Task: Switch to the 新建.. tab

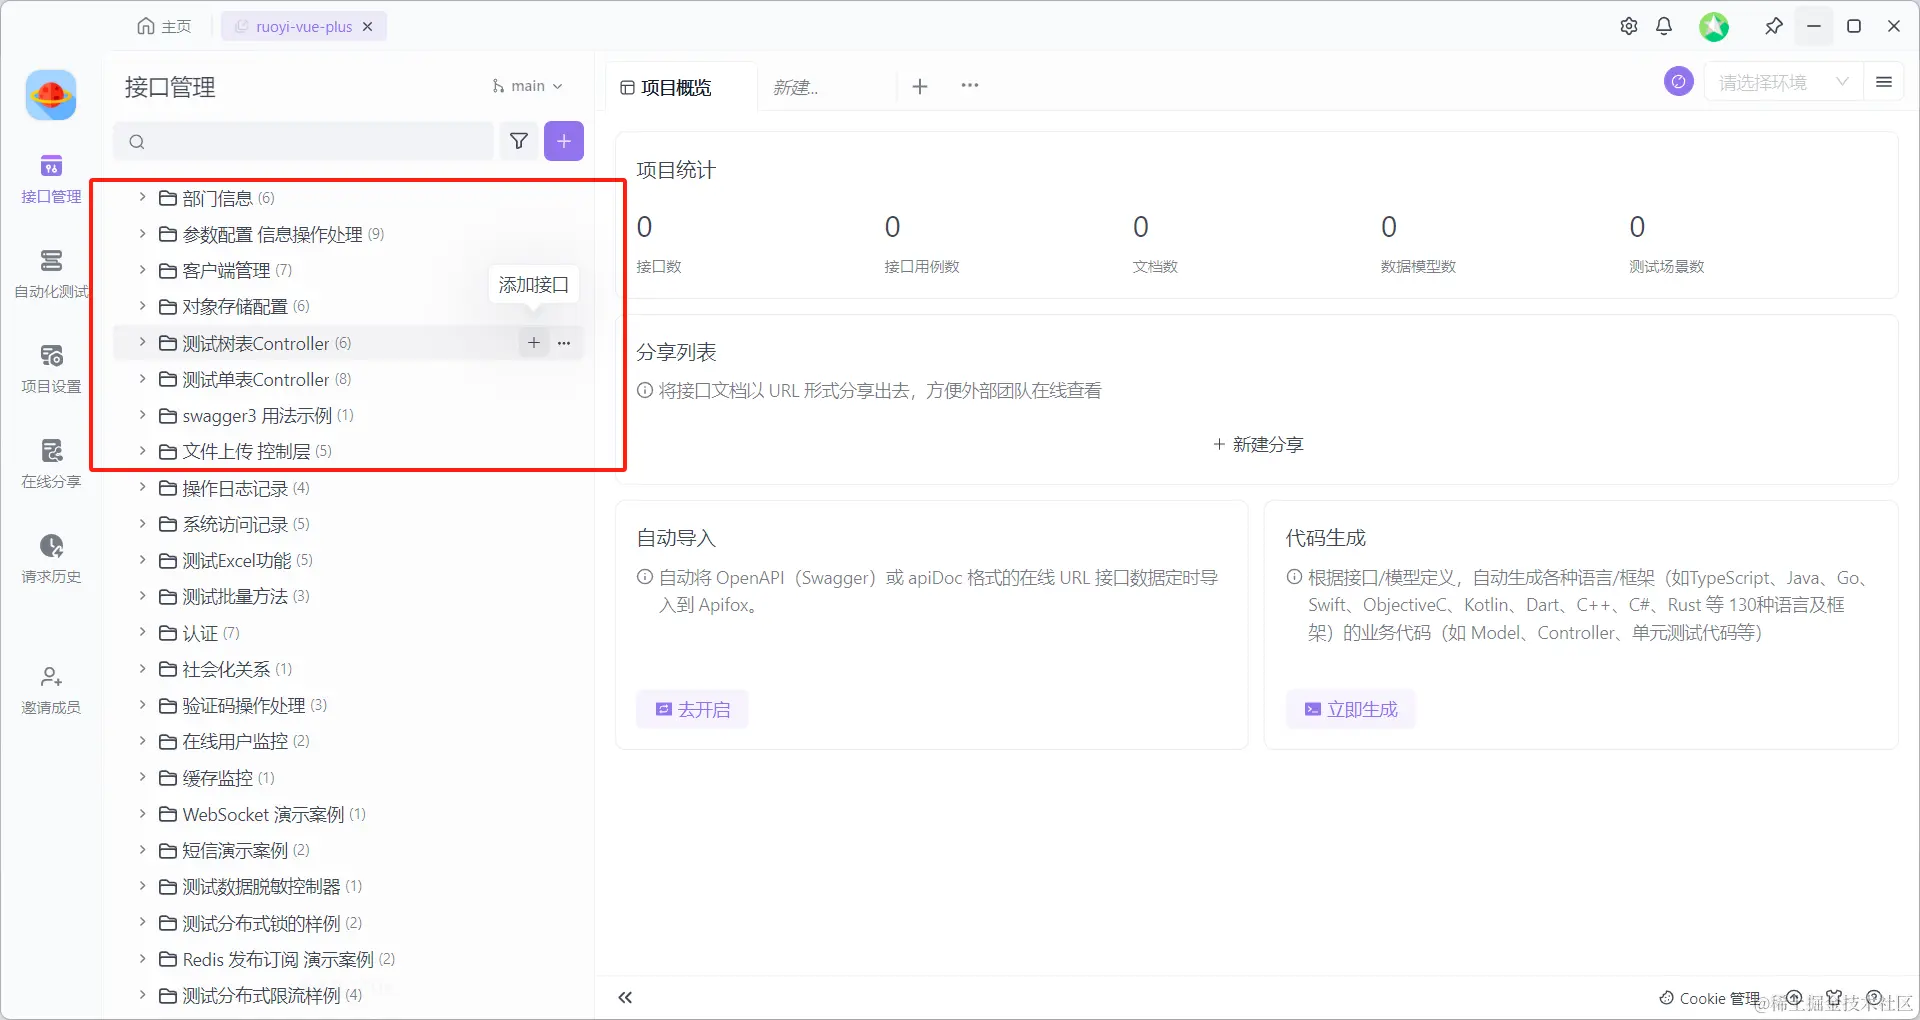Action: click(796, 87)
